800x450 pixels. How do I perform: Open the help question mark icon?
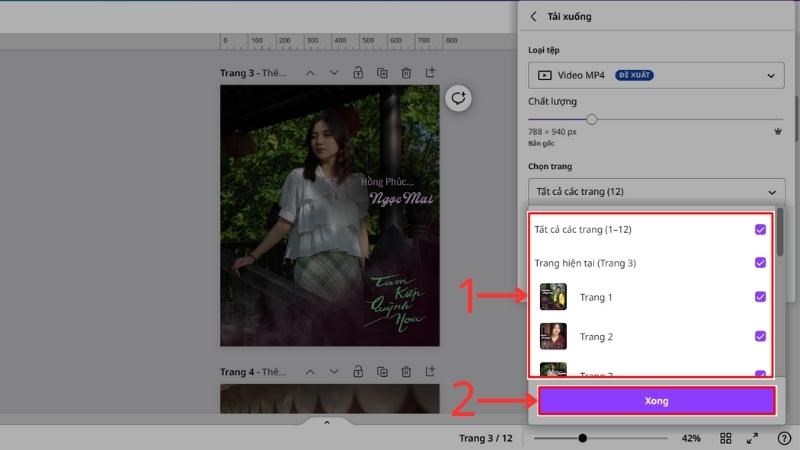pyautogui.click(x=783, y=438)
